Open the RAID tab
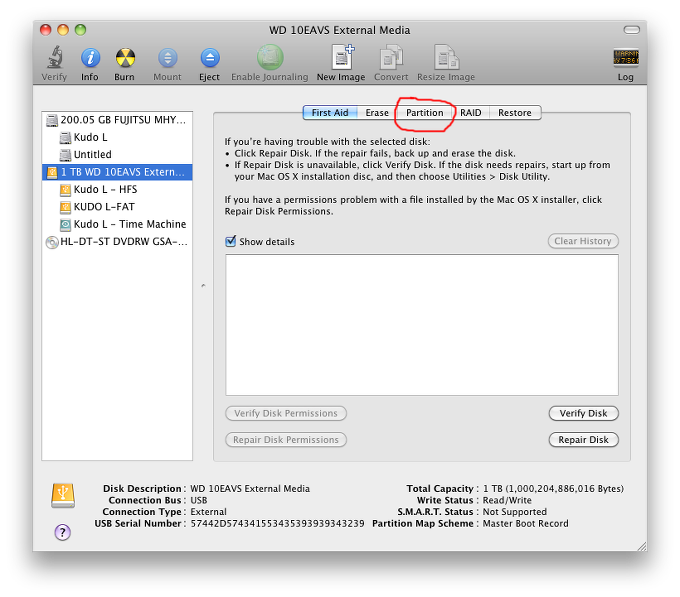The image size is (680, 597). tap(471, 113)
